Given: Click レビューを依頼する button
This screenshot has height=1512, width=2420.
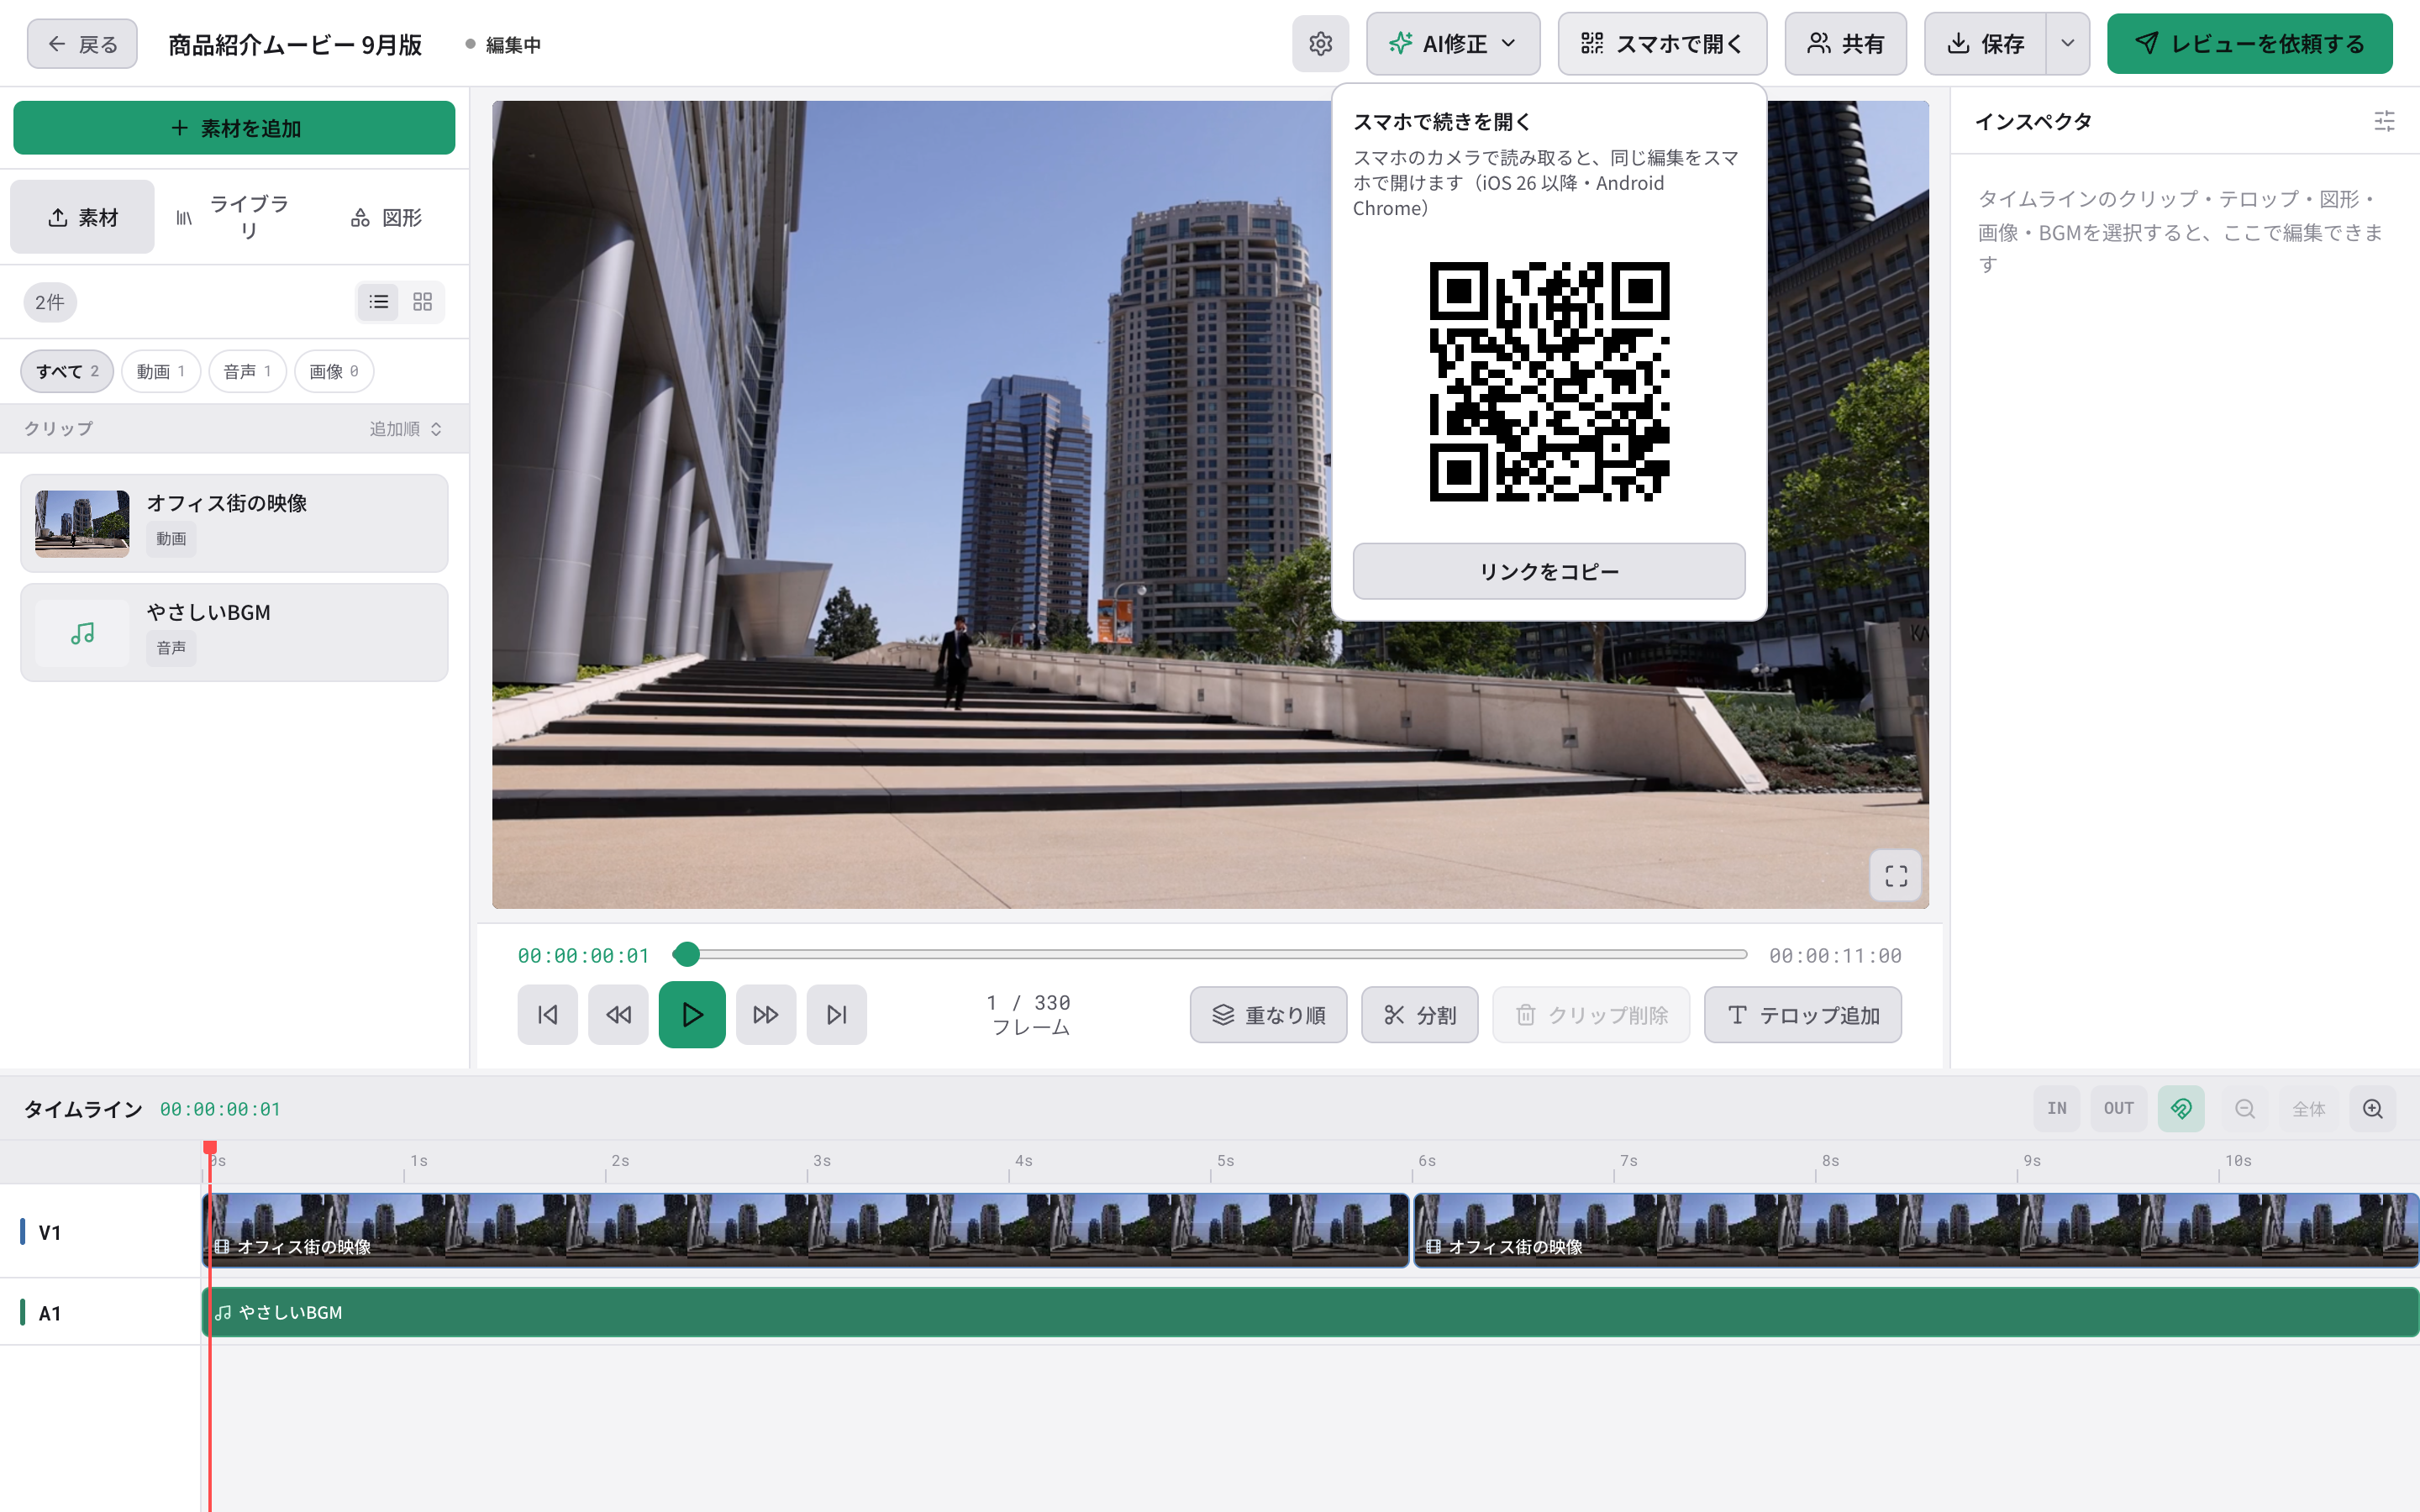Looking at the screenshot, I should coord(2249,44).
